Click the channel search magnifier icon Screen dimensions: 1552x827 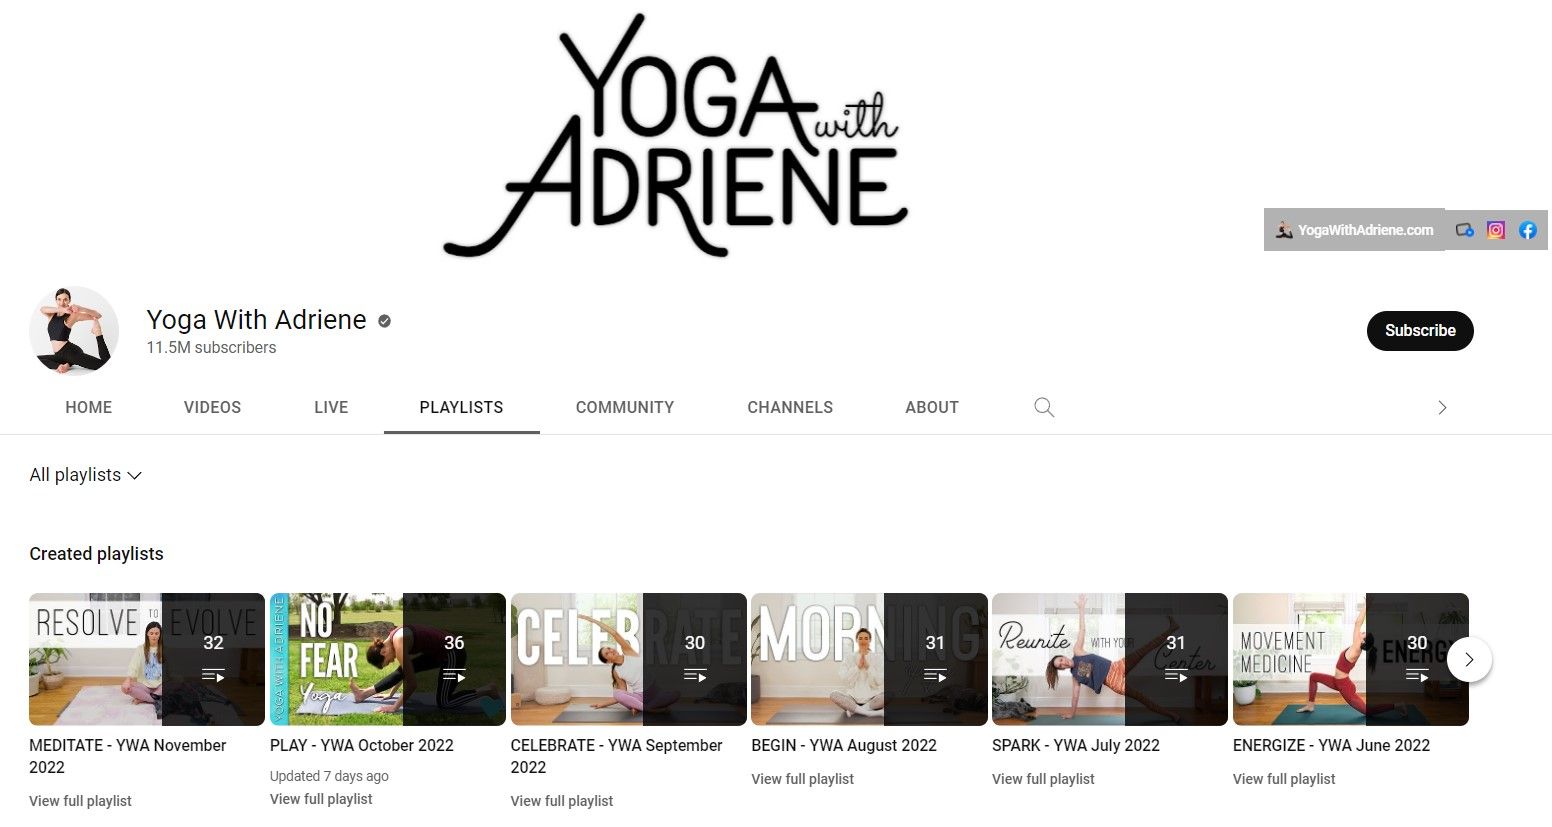1044,407
